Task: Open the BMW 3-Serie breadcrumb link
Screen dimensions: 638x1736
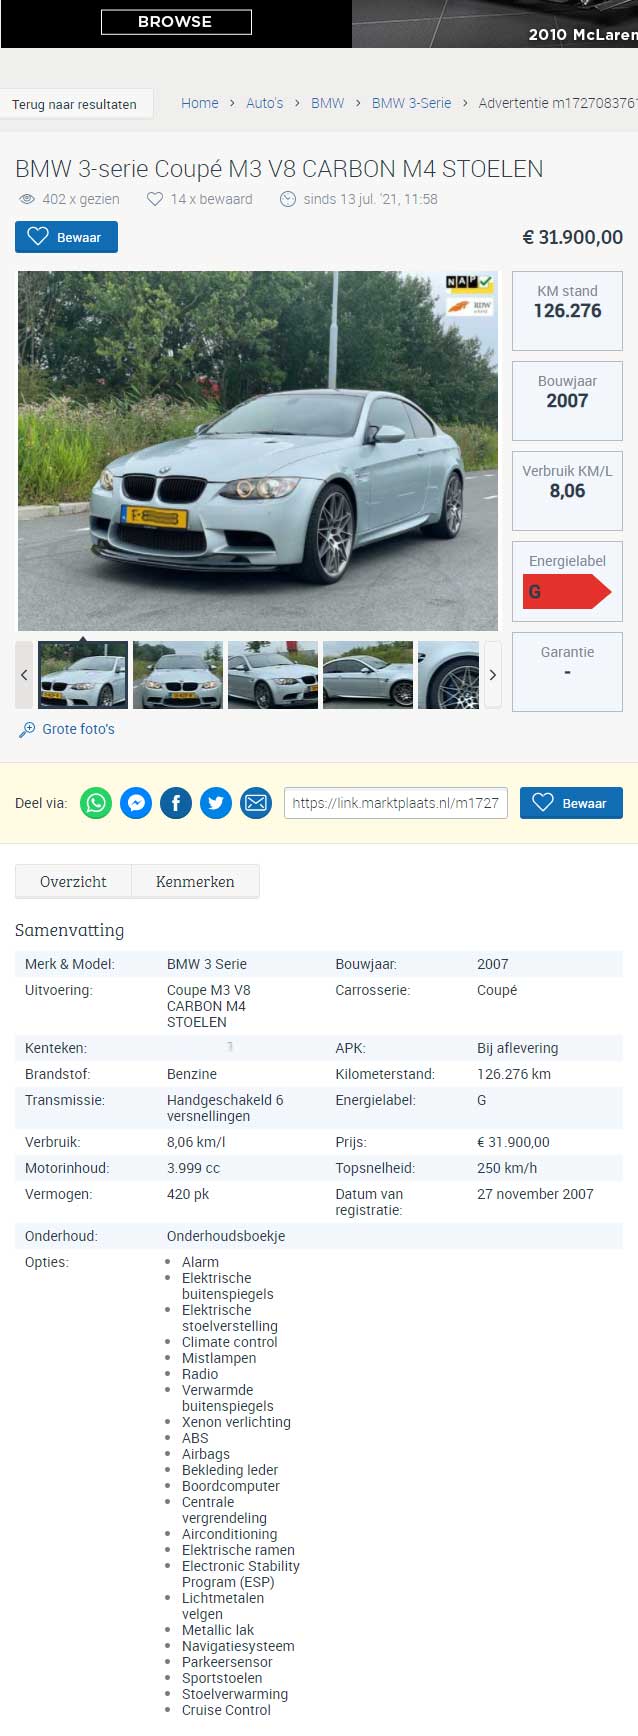Action: (411, 103)
